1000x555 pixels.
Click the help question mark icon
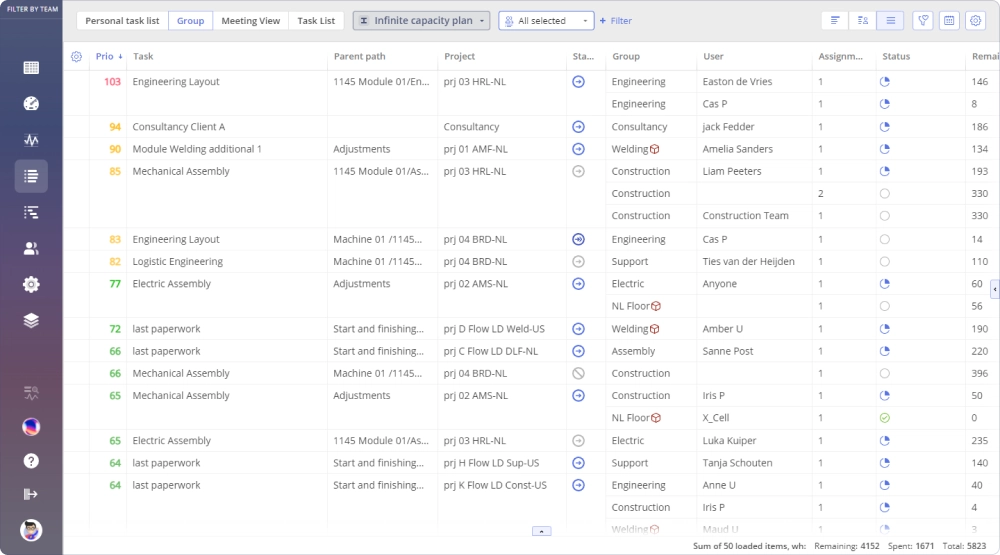[x=31, y=461]
